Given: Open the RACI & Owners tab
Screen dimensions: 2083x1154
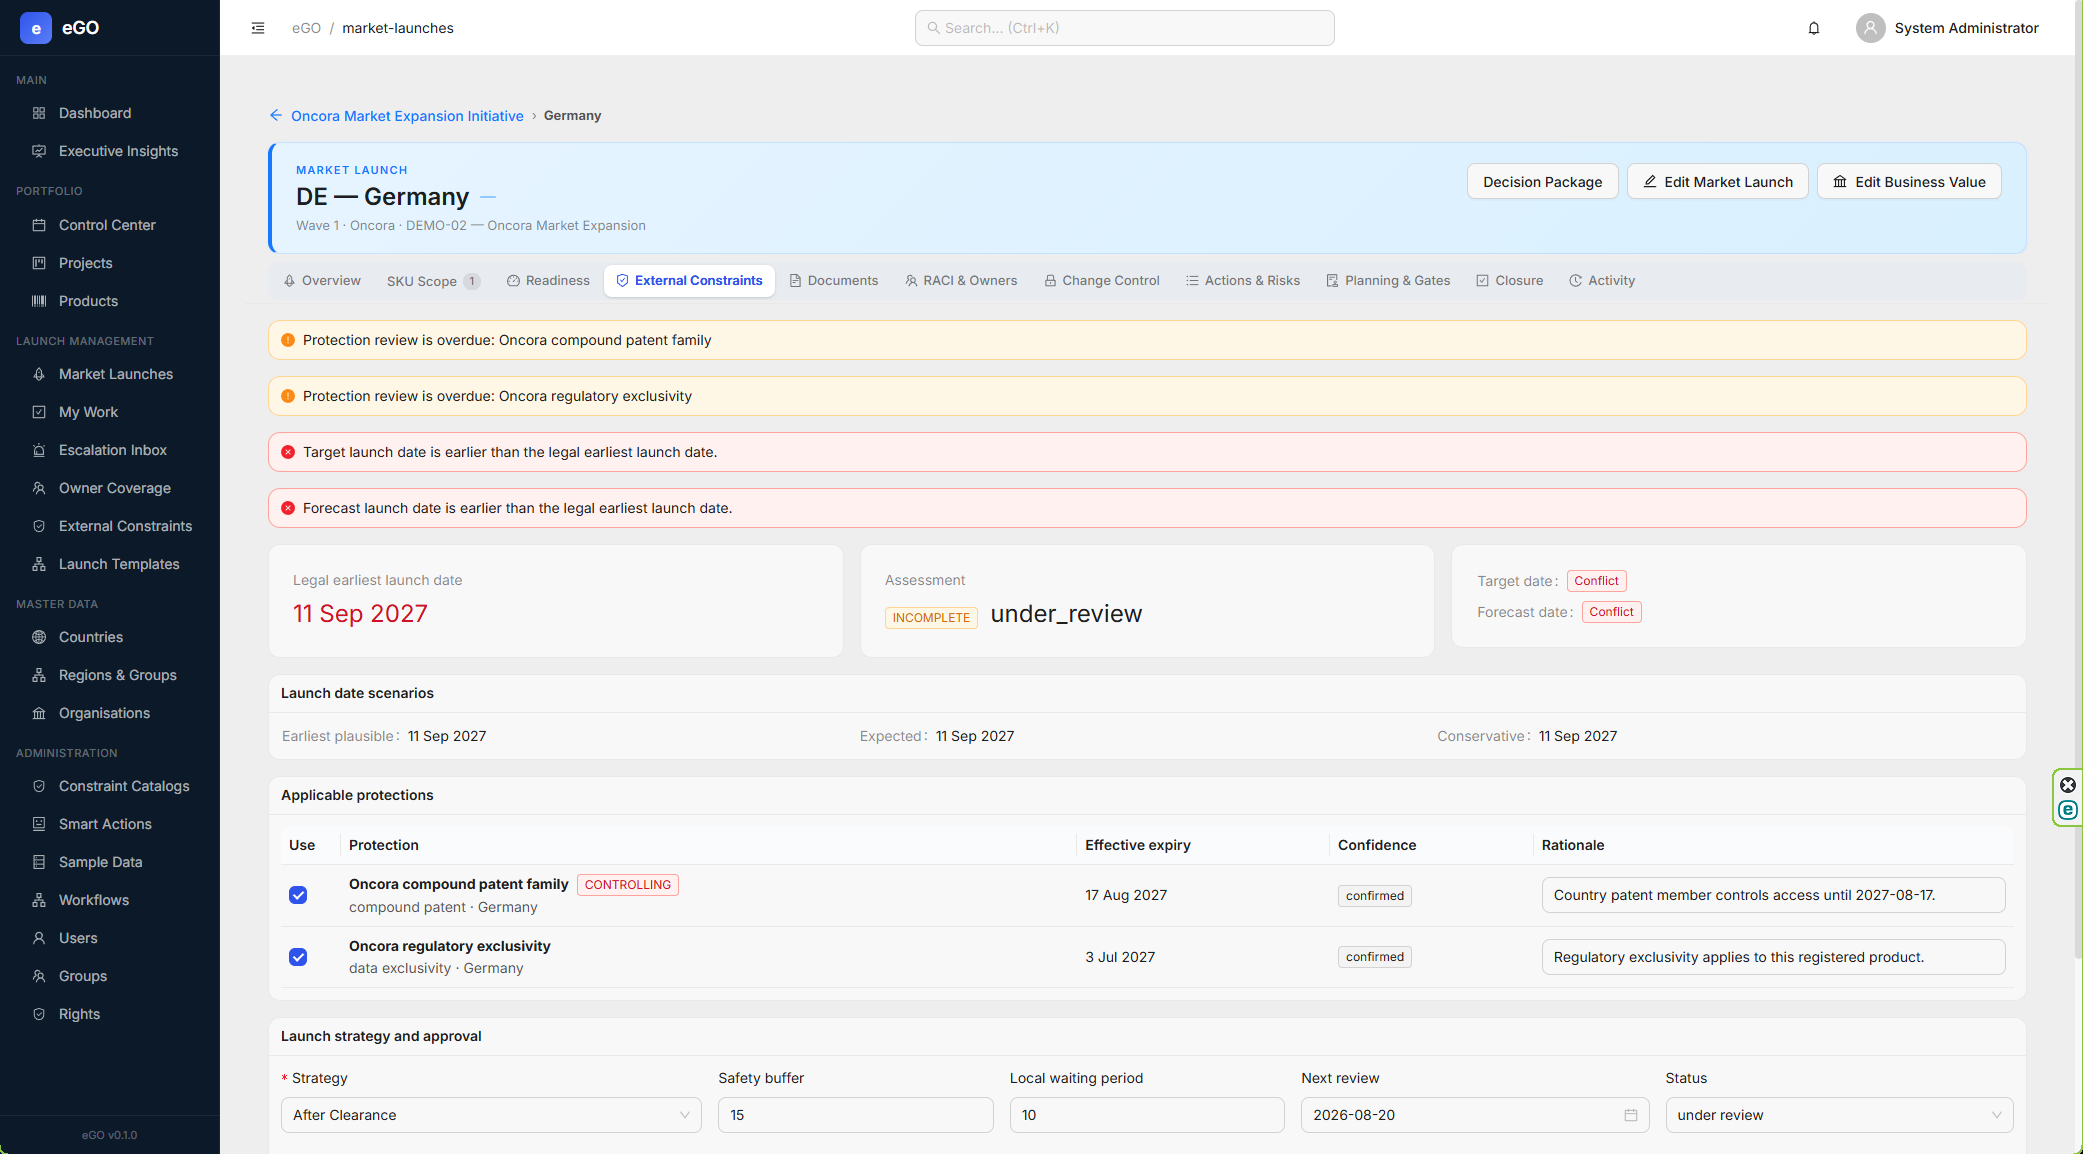Looking at the screenshot, I should point(961,281).
